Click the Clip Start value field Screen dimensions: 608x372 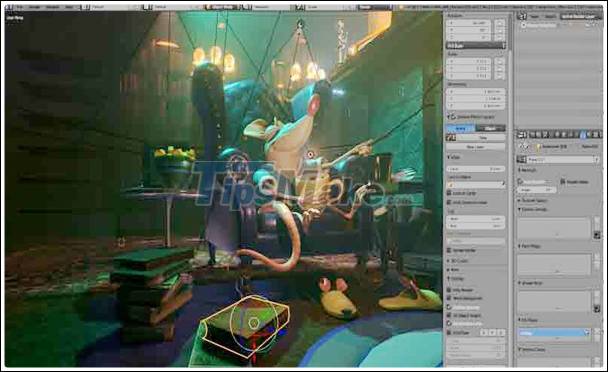[476, 219]
